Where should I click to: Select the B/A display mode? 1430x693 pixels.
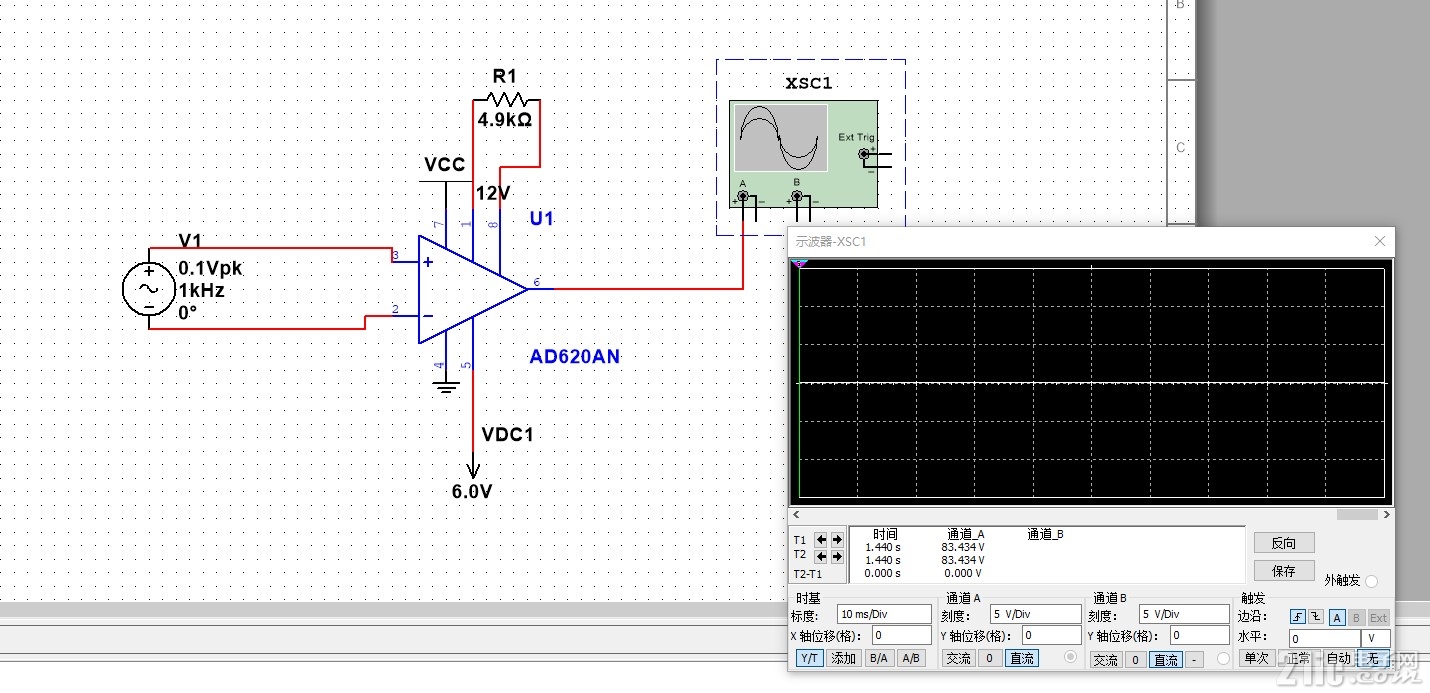click(x=879, y=658)
